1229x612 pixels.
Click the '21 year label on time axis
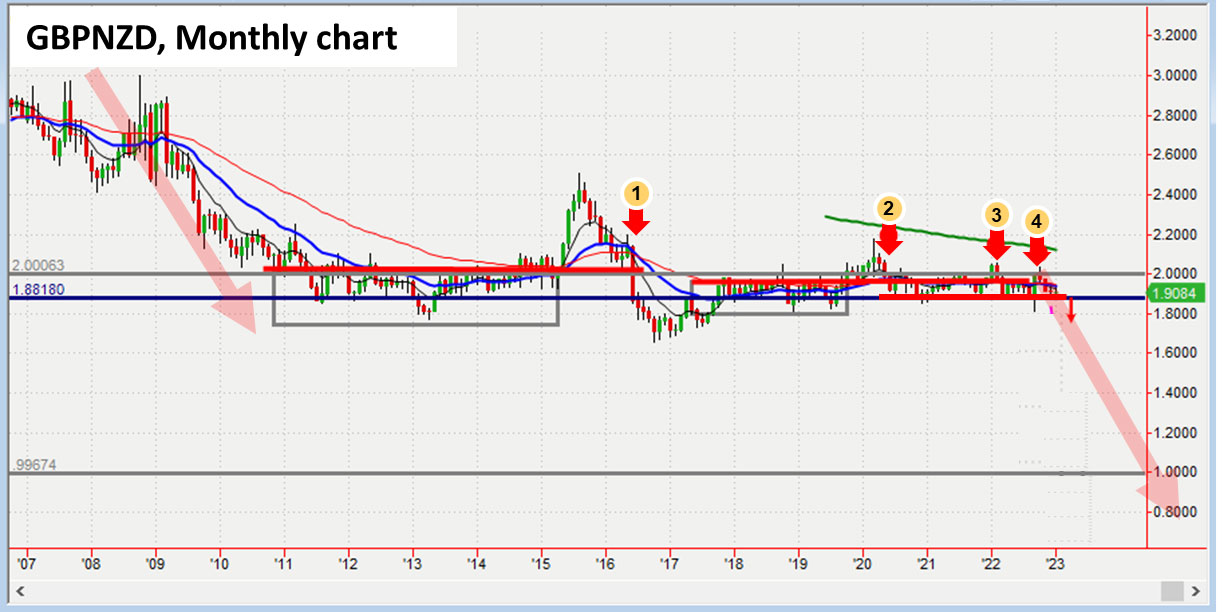click(926, 562)
